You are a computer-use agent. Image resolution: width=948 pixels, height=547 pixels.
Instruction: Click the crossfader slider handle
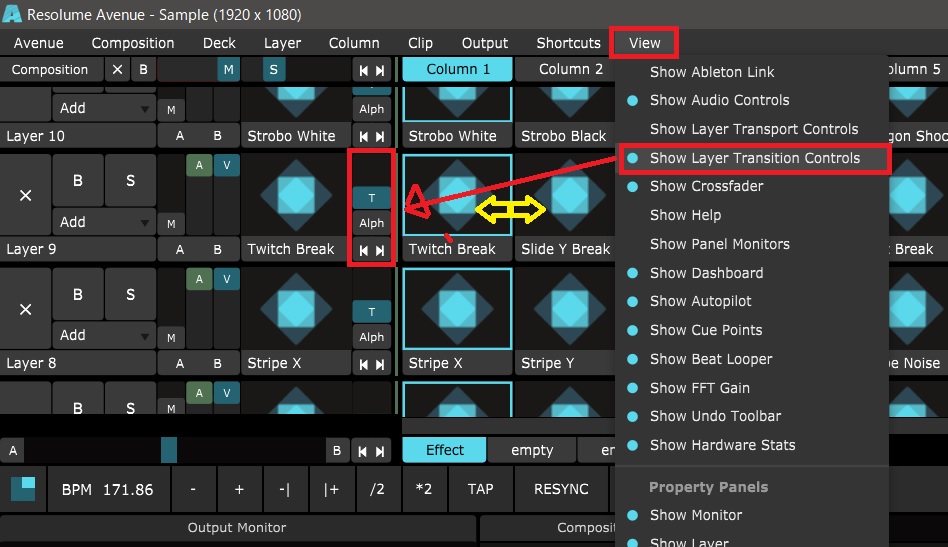[169, 450]
